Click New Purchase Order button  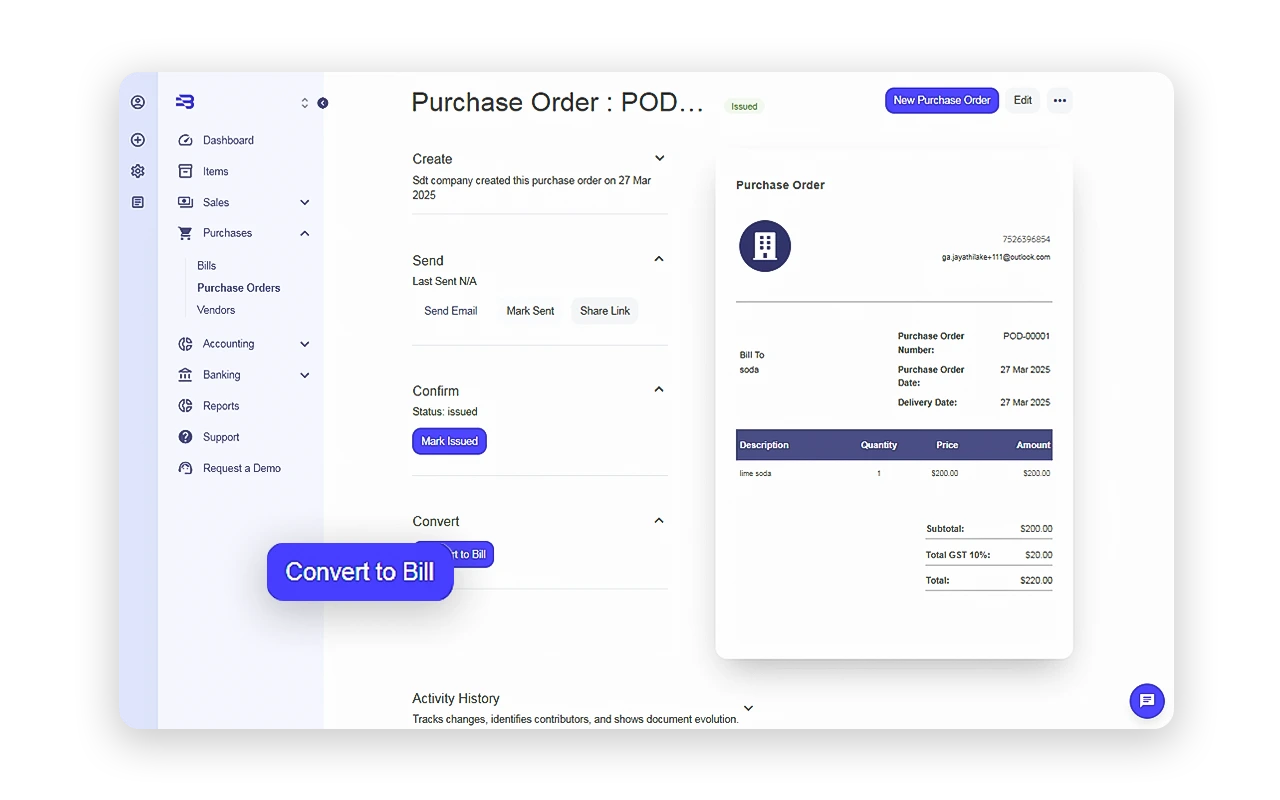[x=942, y=100]
